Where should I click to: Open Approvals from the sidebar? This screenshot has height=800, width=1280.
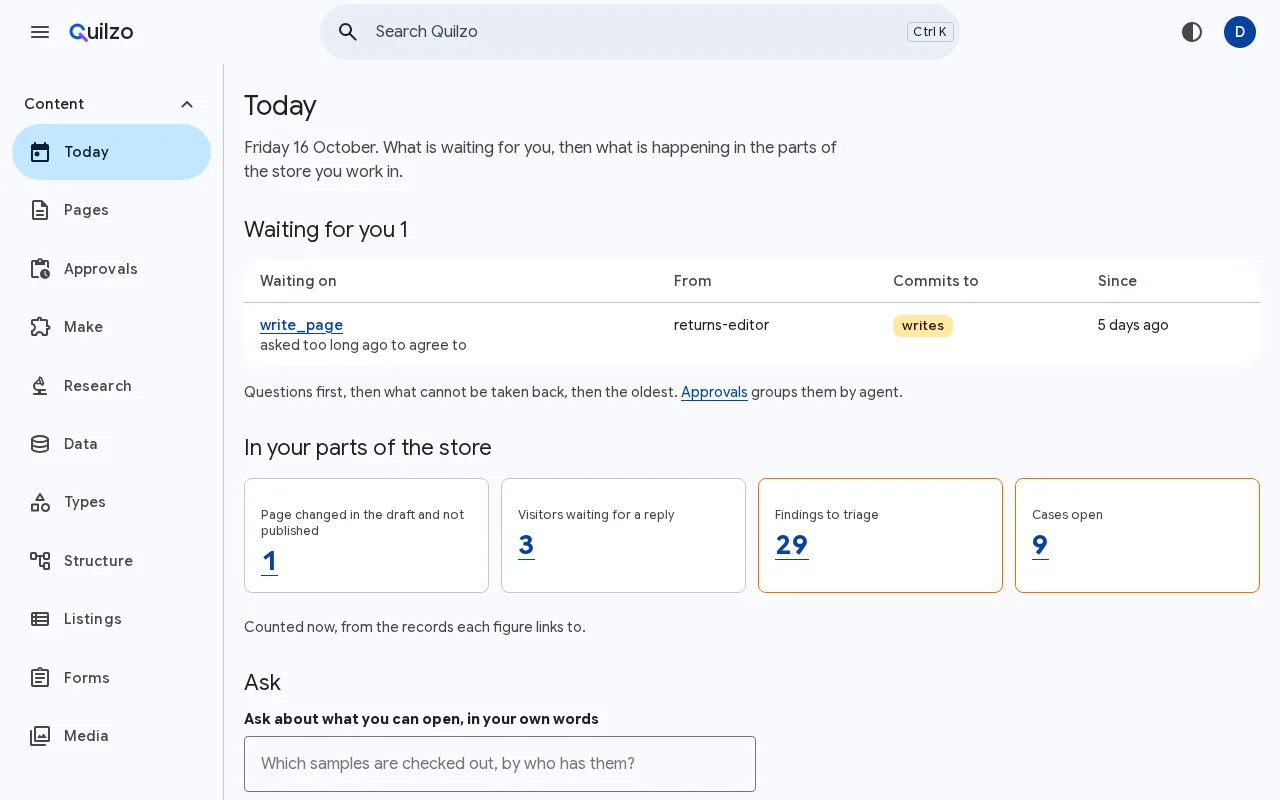click(111, 269)
